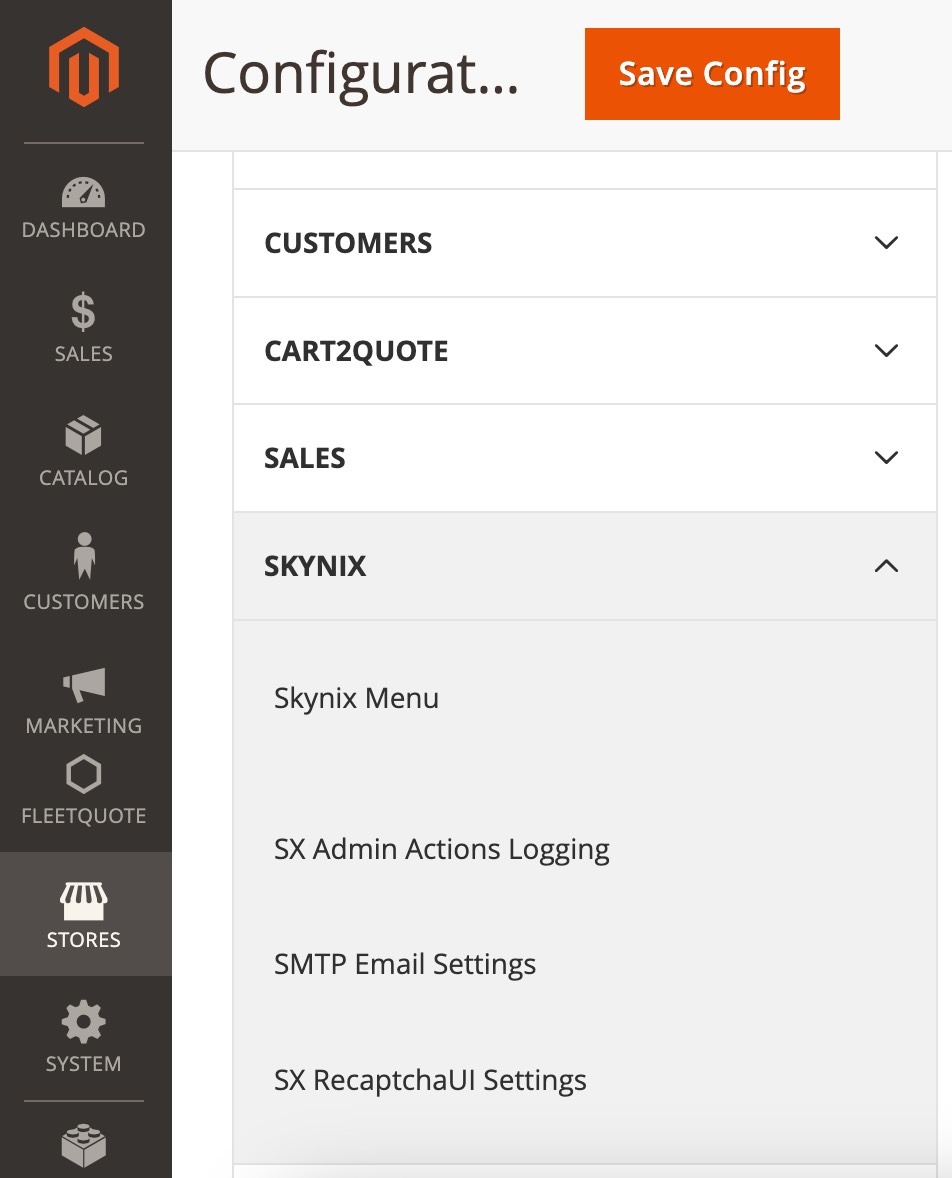Click the CART2QUOTE section title
Image resolution: width=952 pixels, height=1178 pixels.
356,351
